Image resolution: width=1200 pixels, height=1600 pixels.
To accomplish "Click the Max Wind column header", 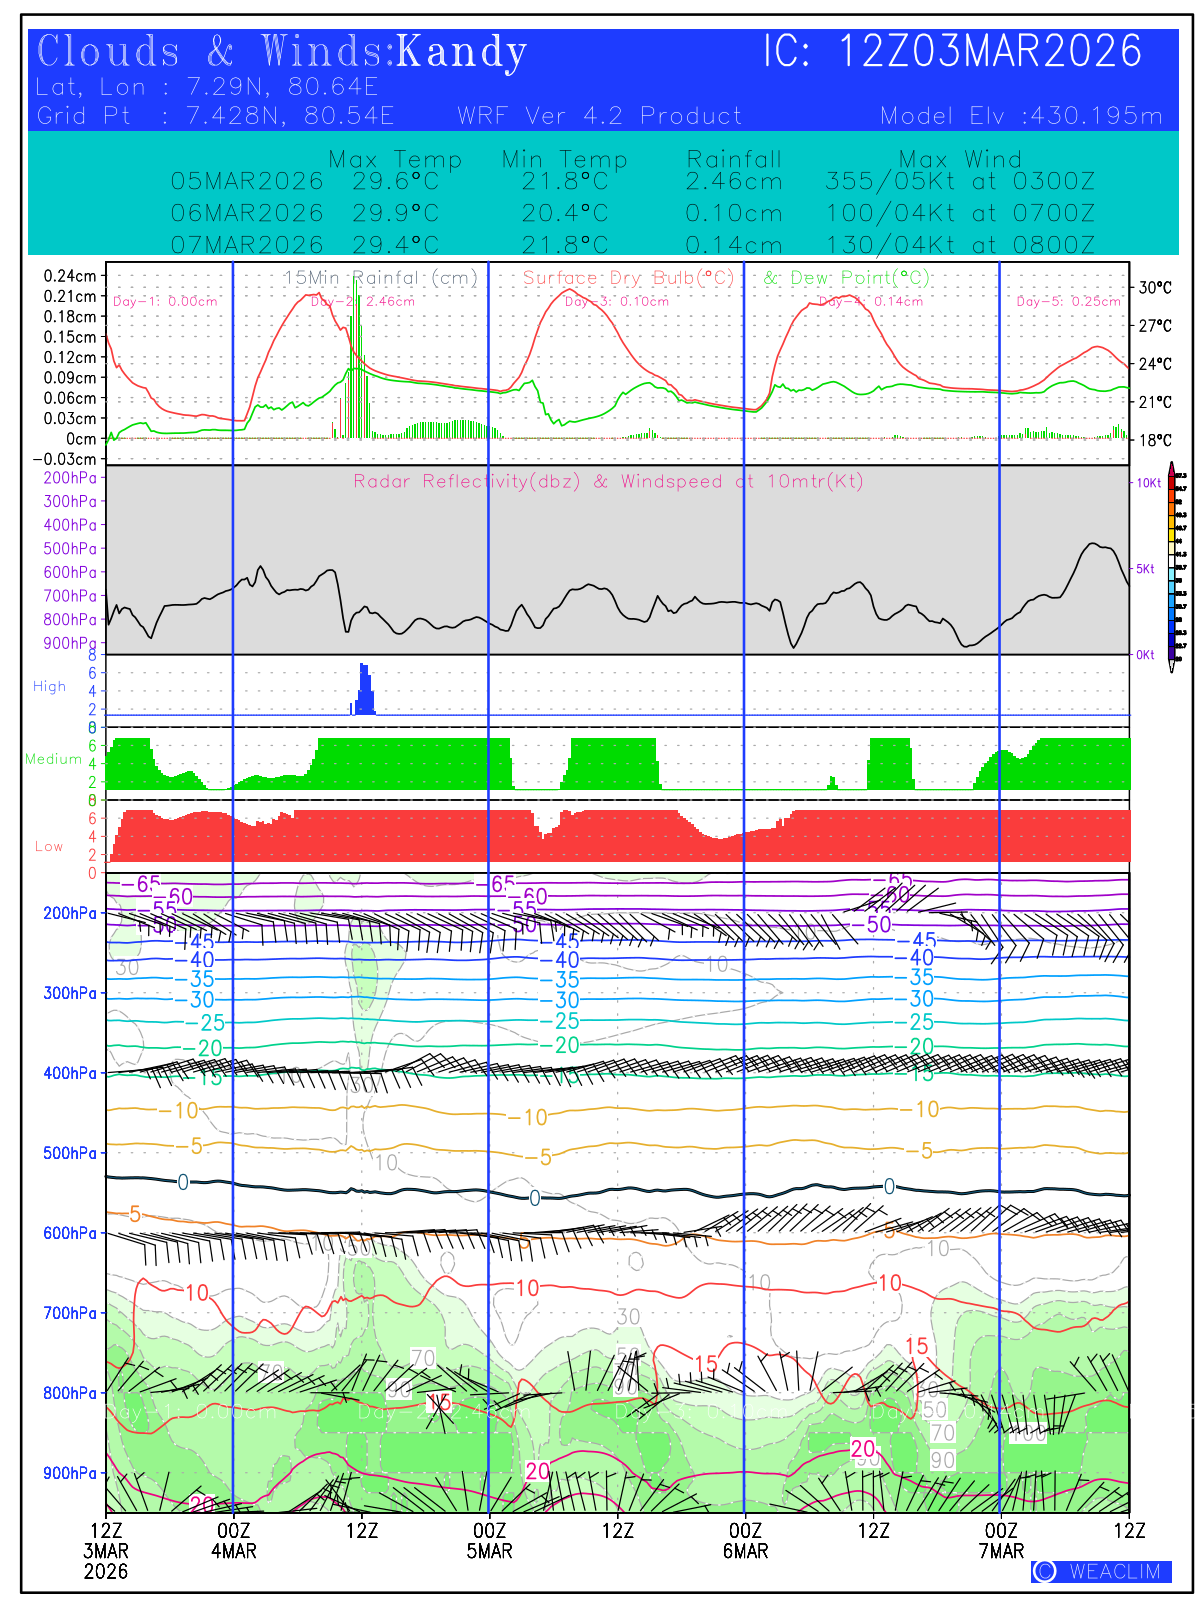I will click(960, 159).
